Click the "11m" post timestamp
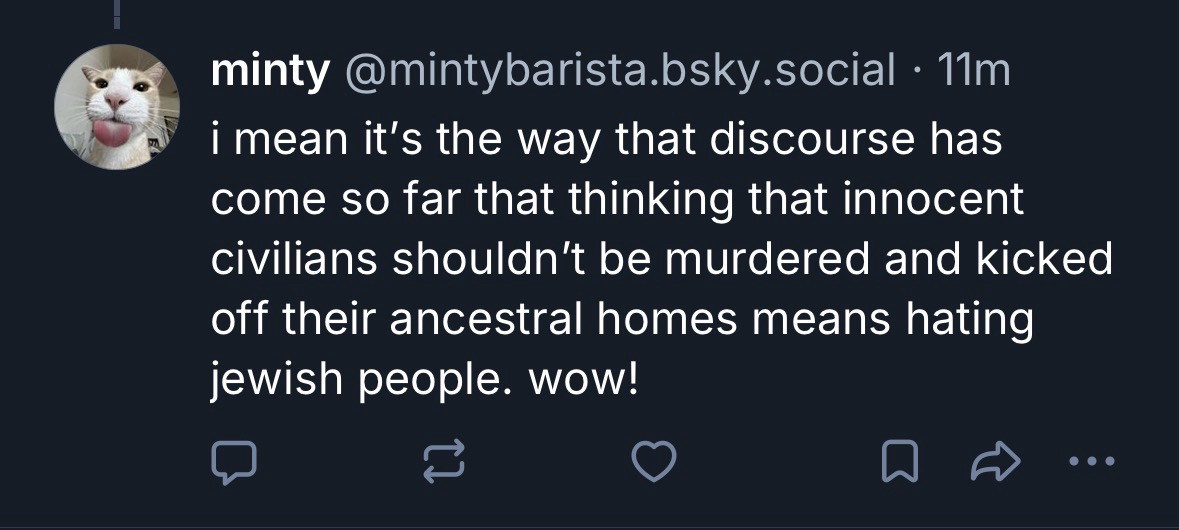The width and height of the screenshot is (1179, 530). coord(975,70)
